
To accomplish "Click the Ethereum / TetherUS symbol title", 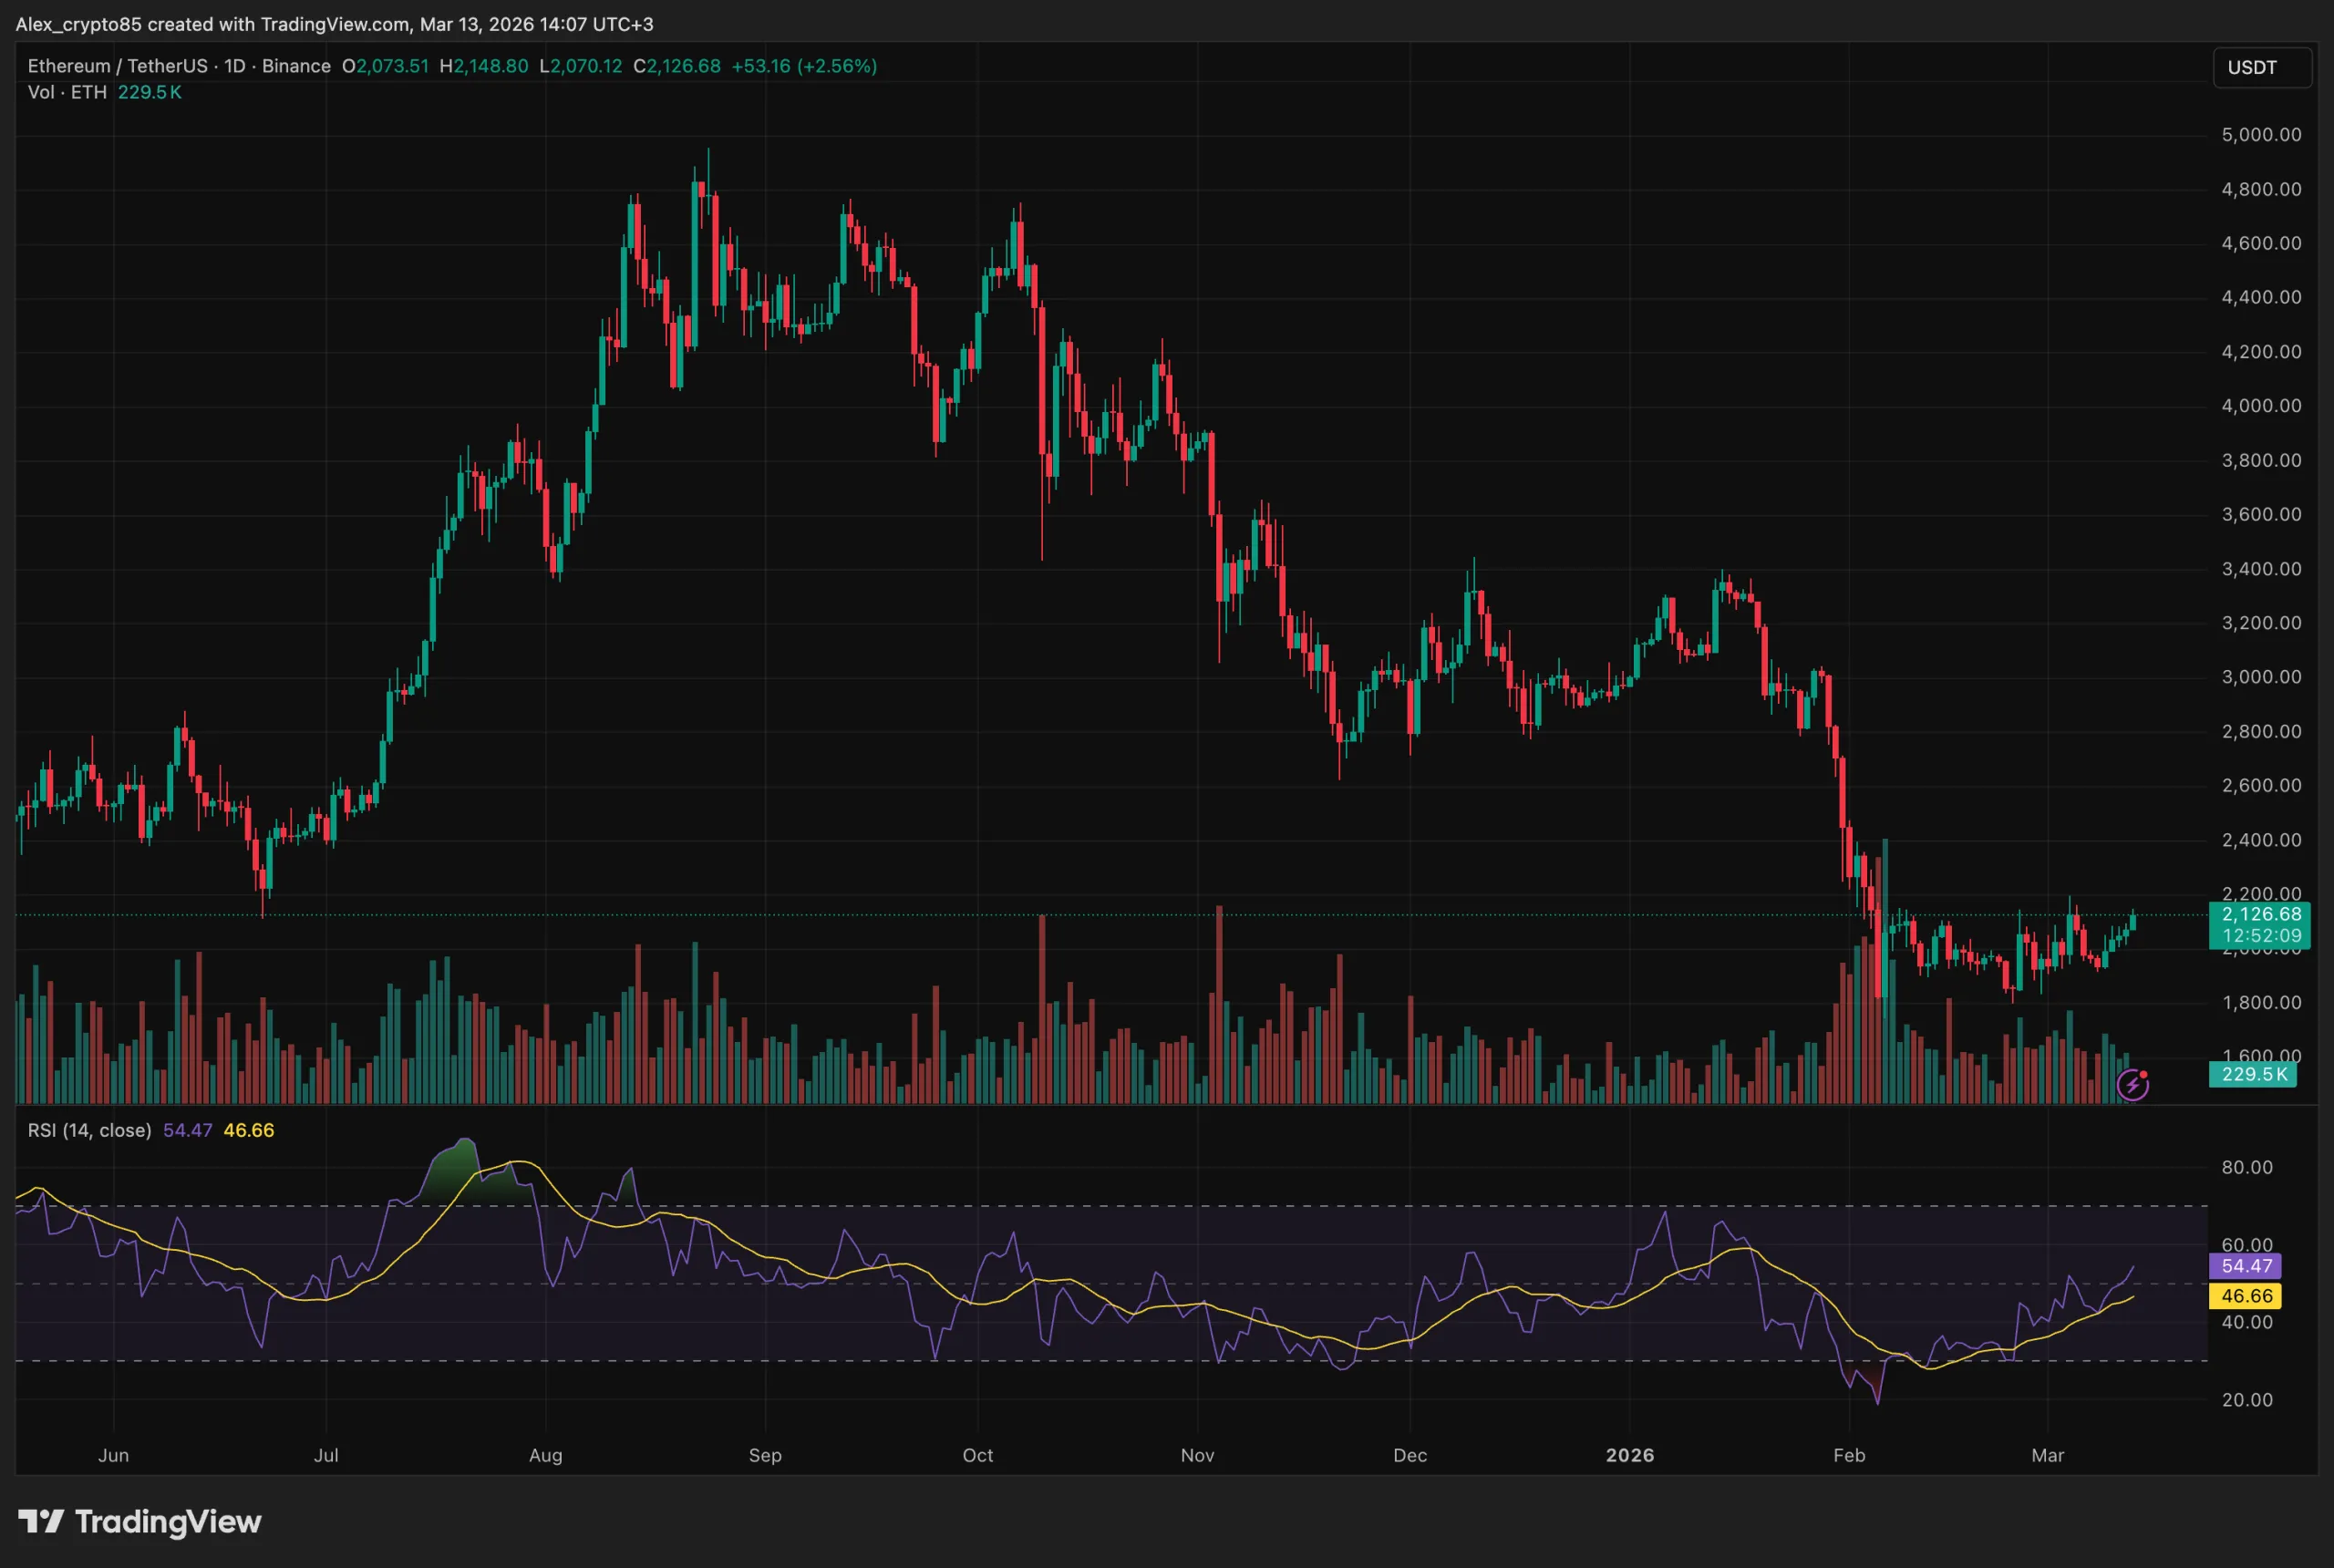I will tap(118, 66).
